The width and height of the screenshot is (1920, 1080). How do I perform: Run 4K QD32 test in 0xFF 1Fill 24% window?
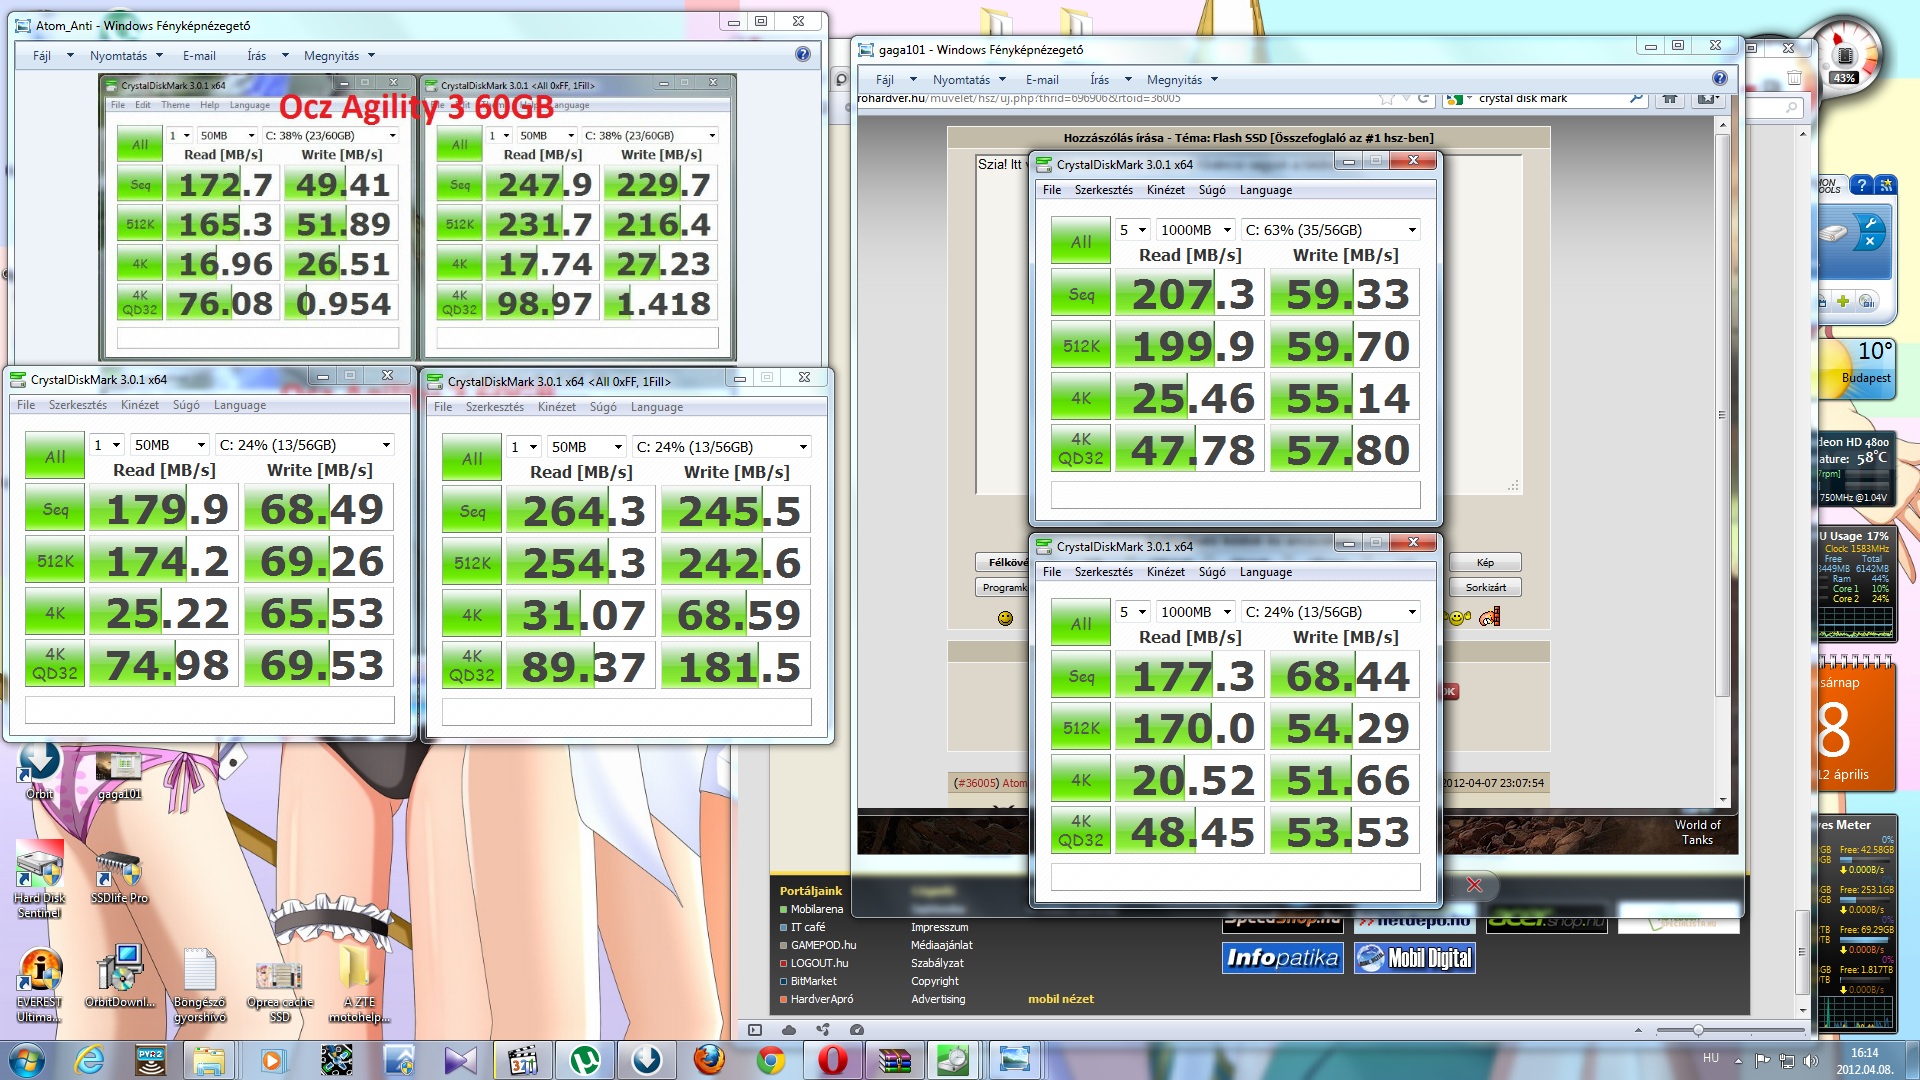(472, 666)
